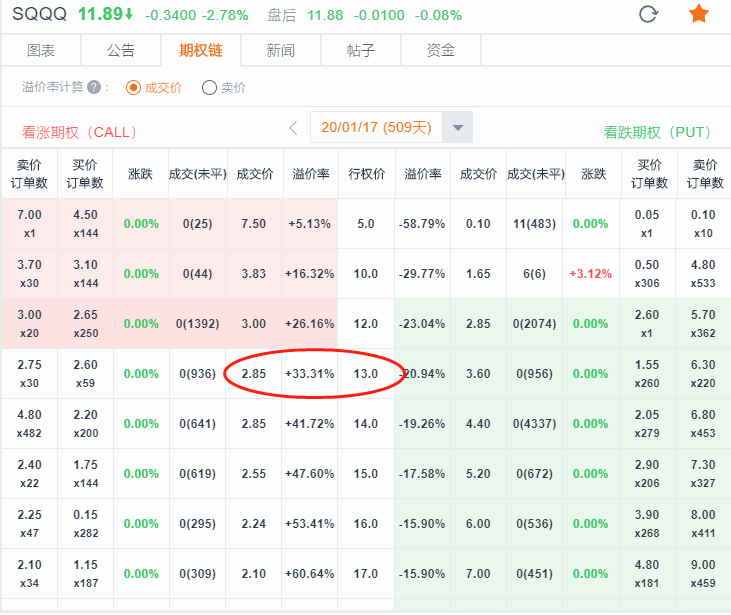This screenshot has height=615, width=731.
Task: Click call last price 7.50
Action: click(x=254, y=224)
